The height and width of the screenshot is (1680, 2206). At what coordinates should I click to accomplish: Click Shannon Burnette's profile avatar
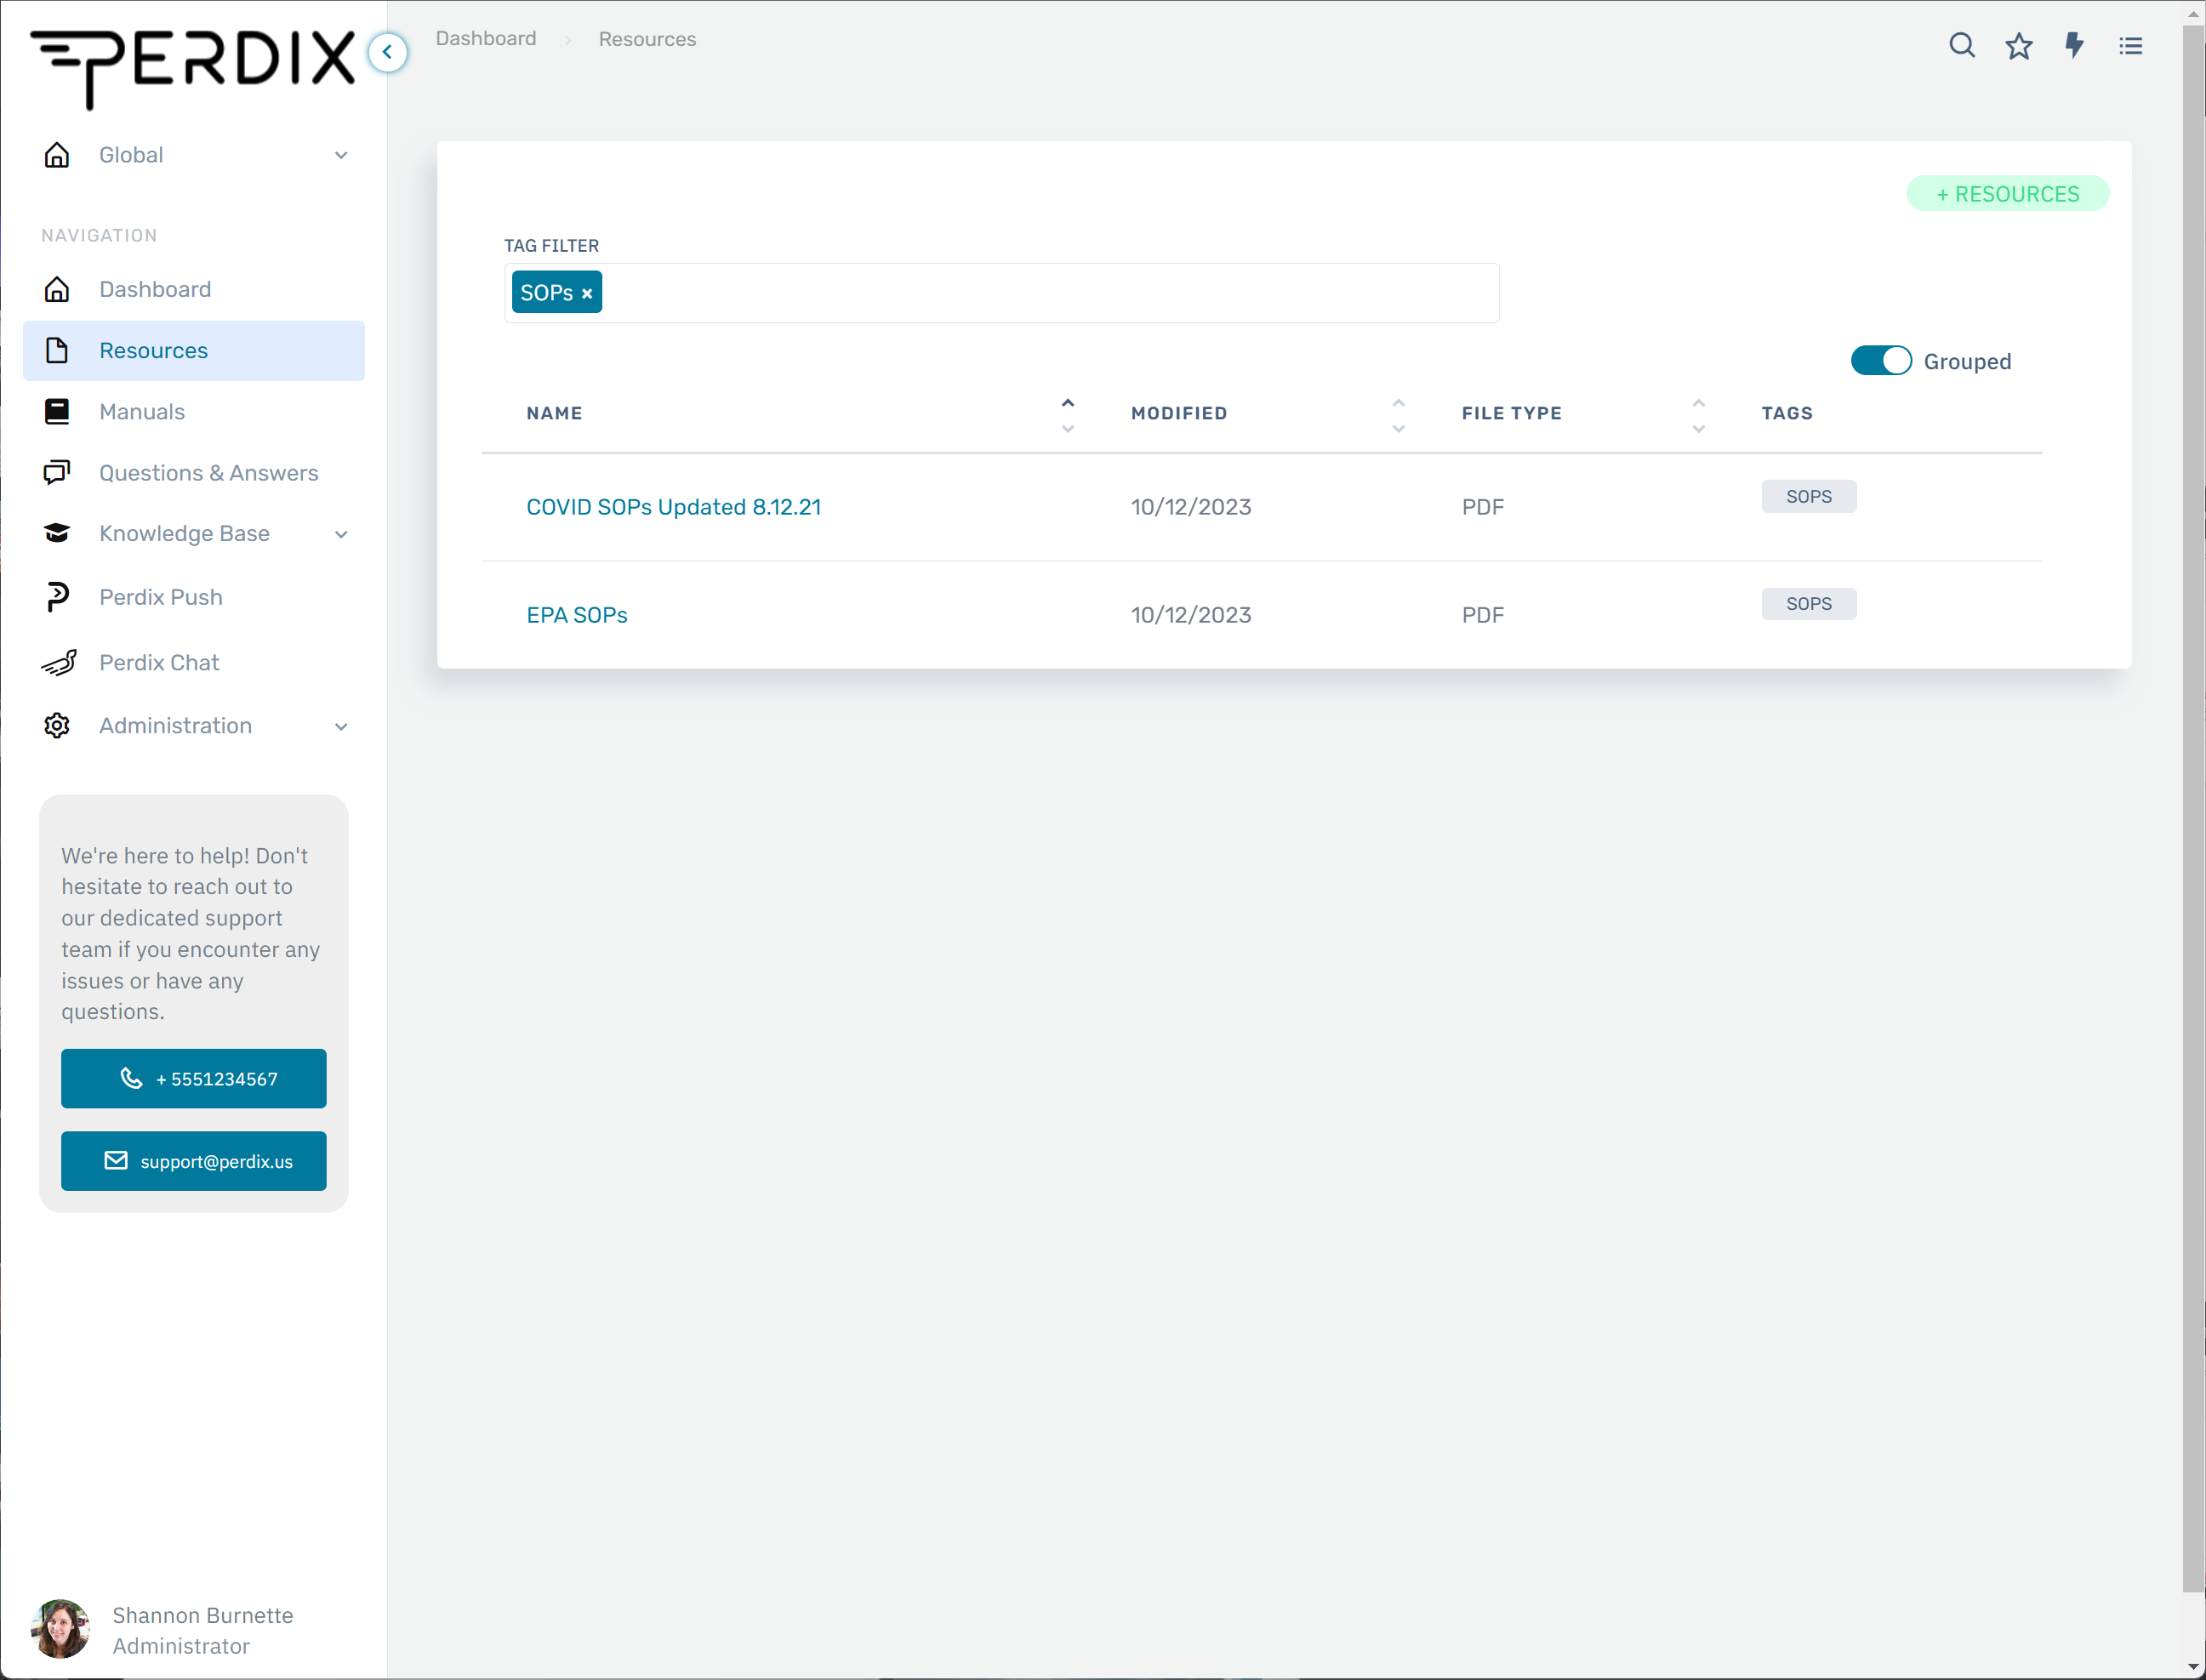coord(60,1628)
